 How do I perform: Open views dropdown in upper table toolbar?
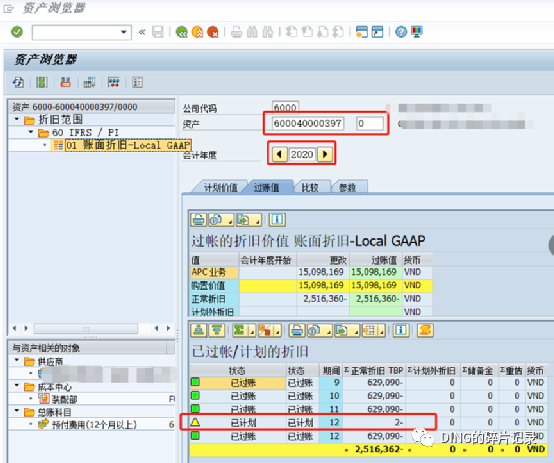tap(221, 220)
